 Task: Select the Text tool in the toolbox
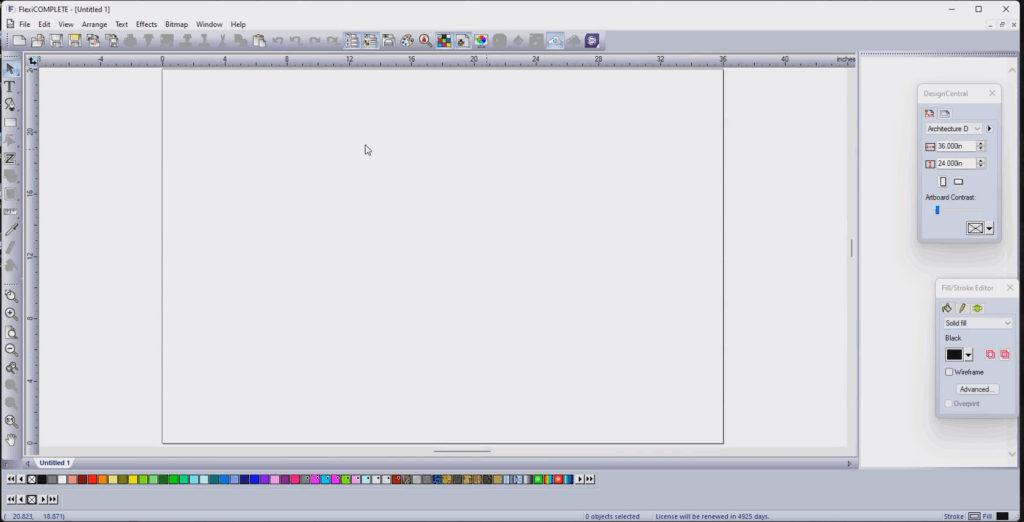(10, 86)
